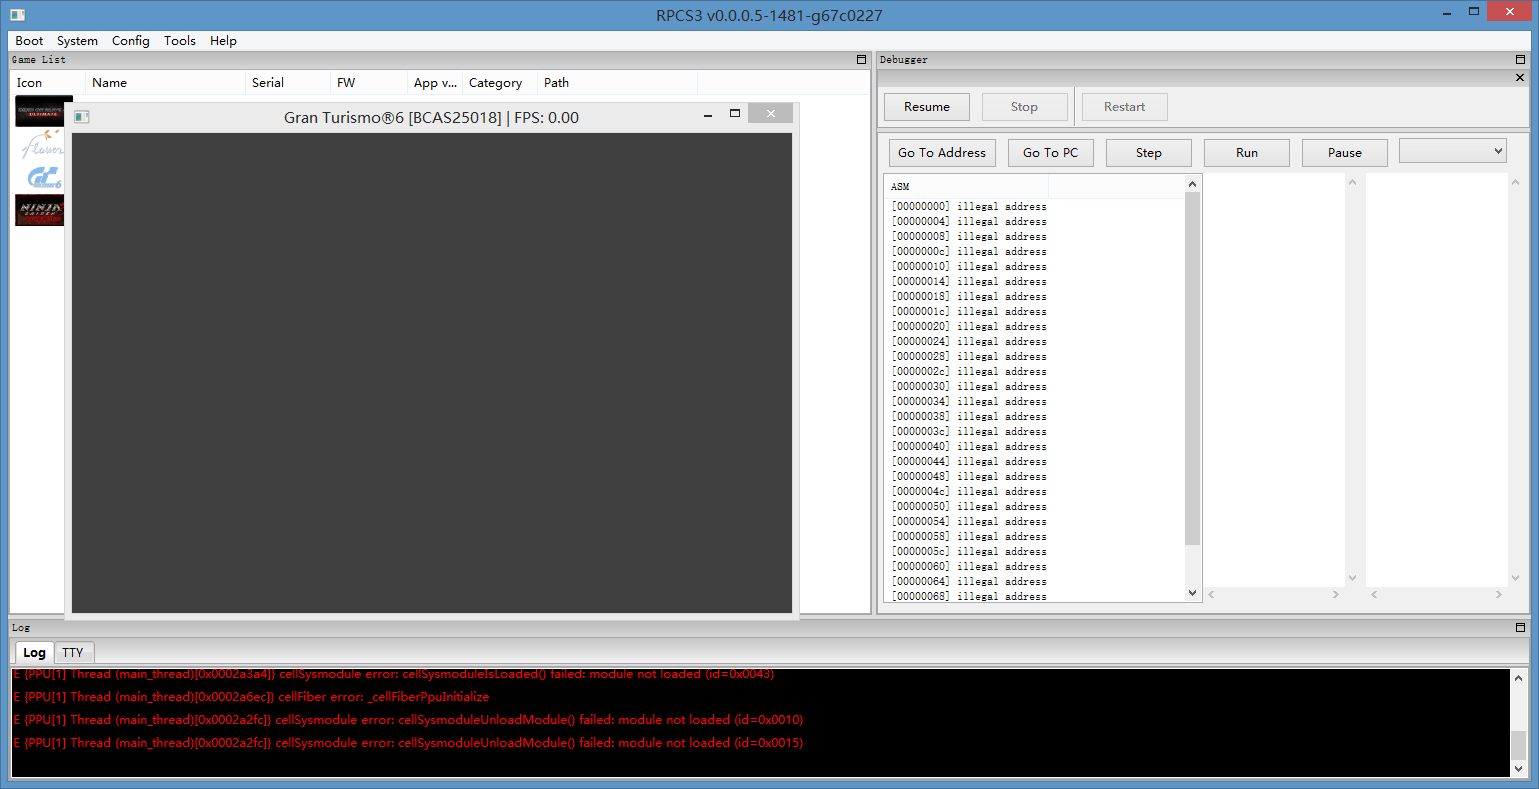Sort game list by App version column
This screenshot has width=1539, height=789.
click(435, 83)
